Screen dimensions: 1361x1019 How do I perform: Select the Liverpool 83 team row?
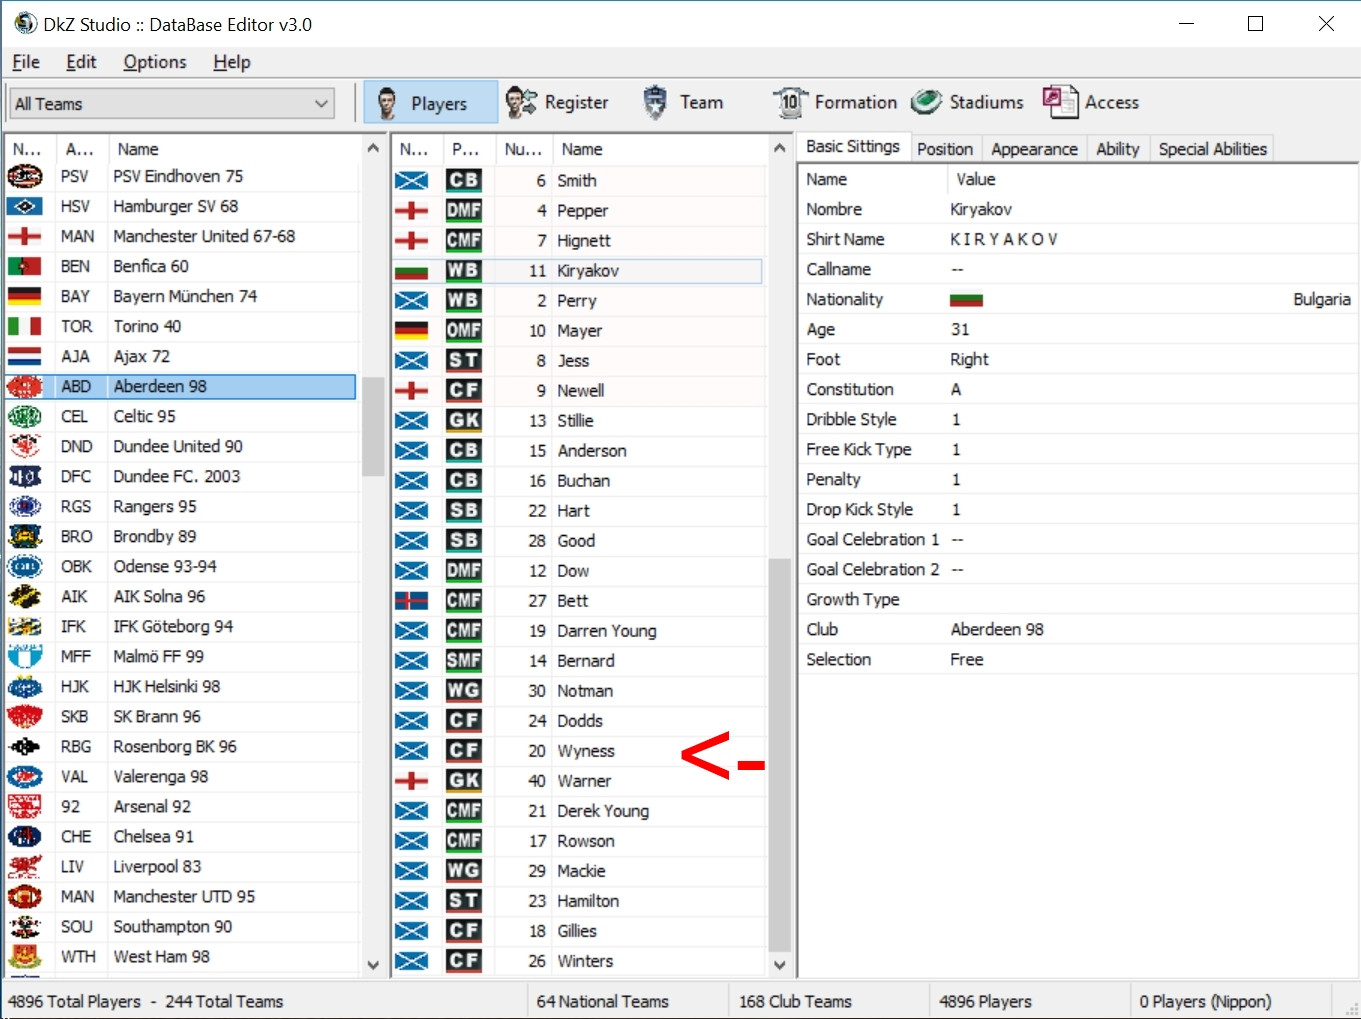[x=181, y=867]
